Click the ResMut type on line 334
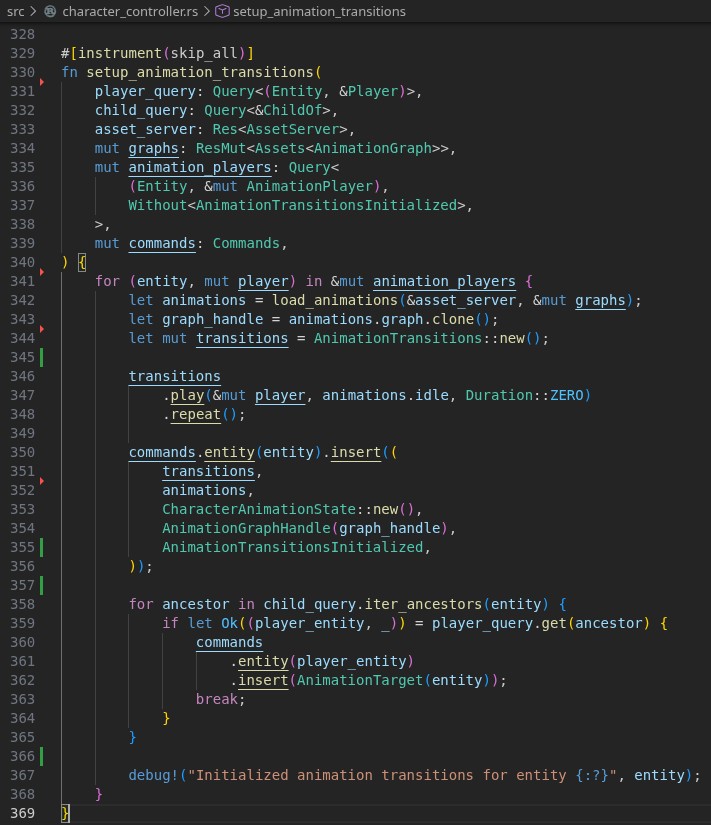The image size is (711, 825). [x=221, y=148]
